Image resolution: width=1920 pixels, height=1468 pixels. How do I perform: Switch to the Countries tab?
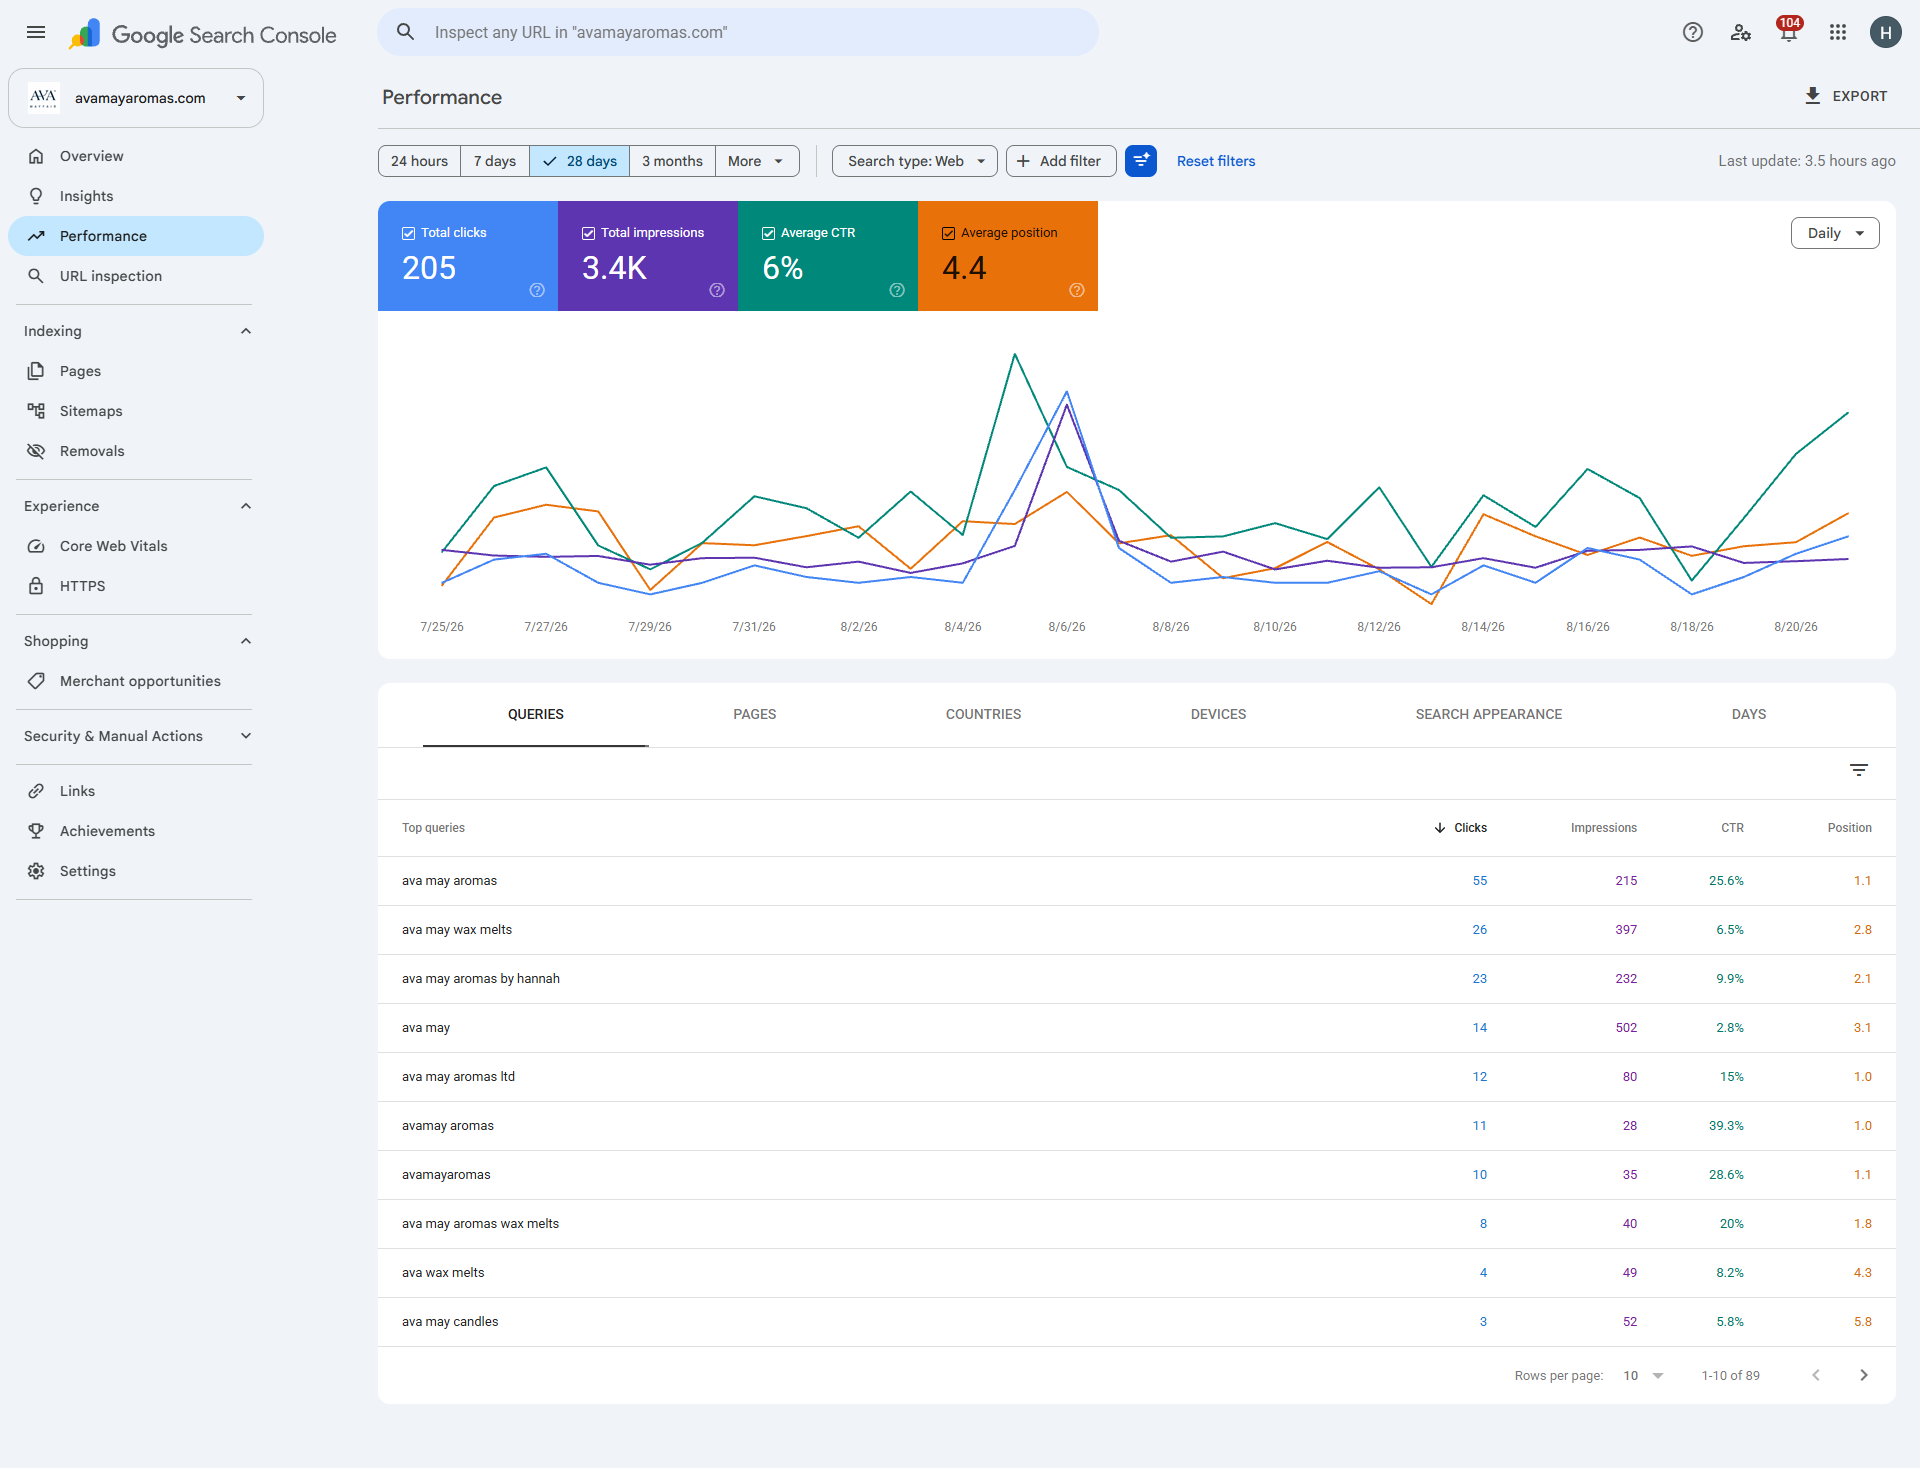tap(984, 714)
